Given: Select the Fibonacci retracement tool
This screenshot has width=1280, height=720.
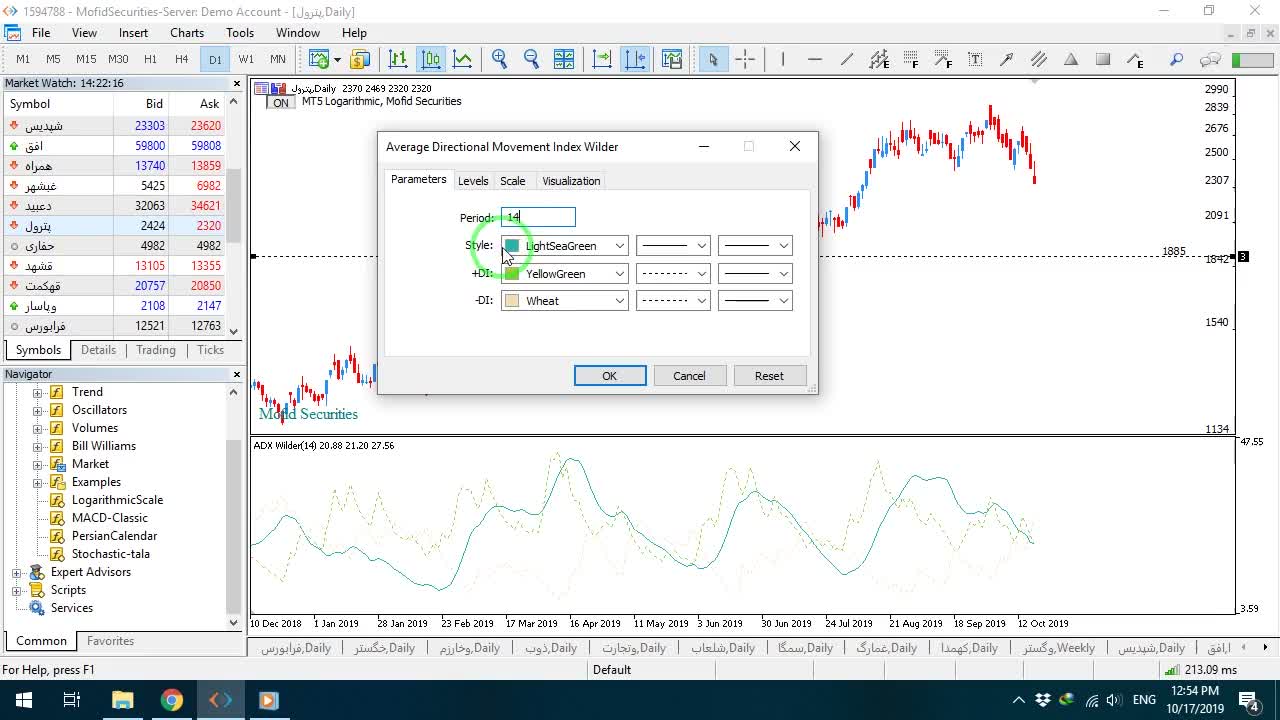Looking at the screenshot, I should click(911, 59).
